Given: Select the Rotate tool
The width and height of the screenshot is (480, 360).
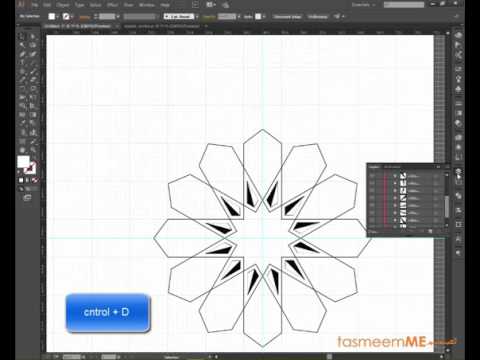Looking at the screenshot, I should pyautogui.click(x=22, y=88).
